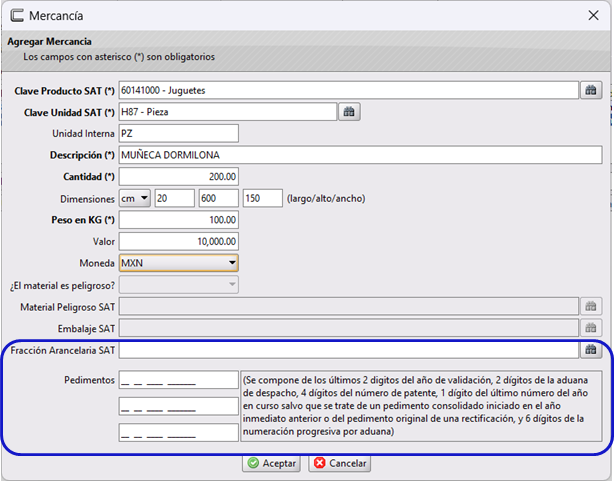Click the first Pedimentos input field
This screenshot has width=614, height=481.
179,380
